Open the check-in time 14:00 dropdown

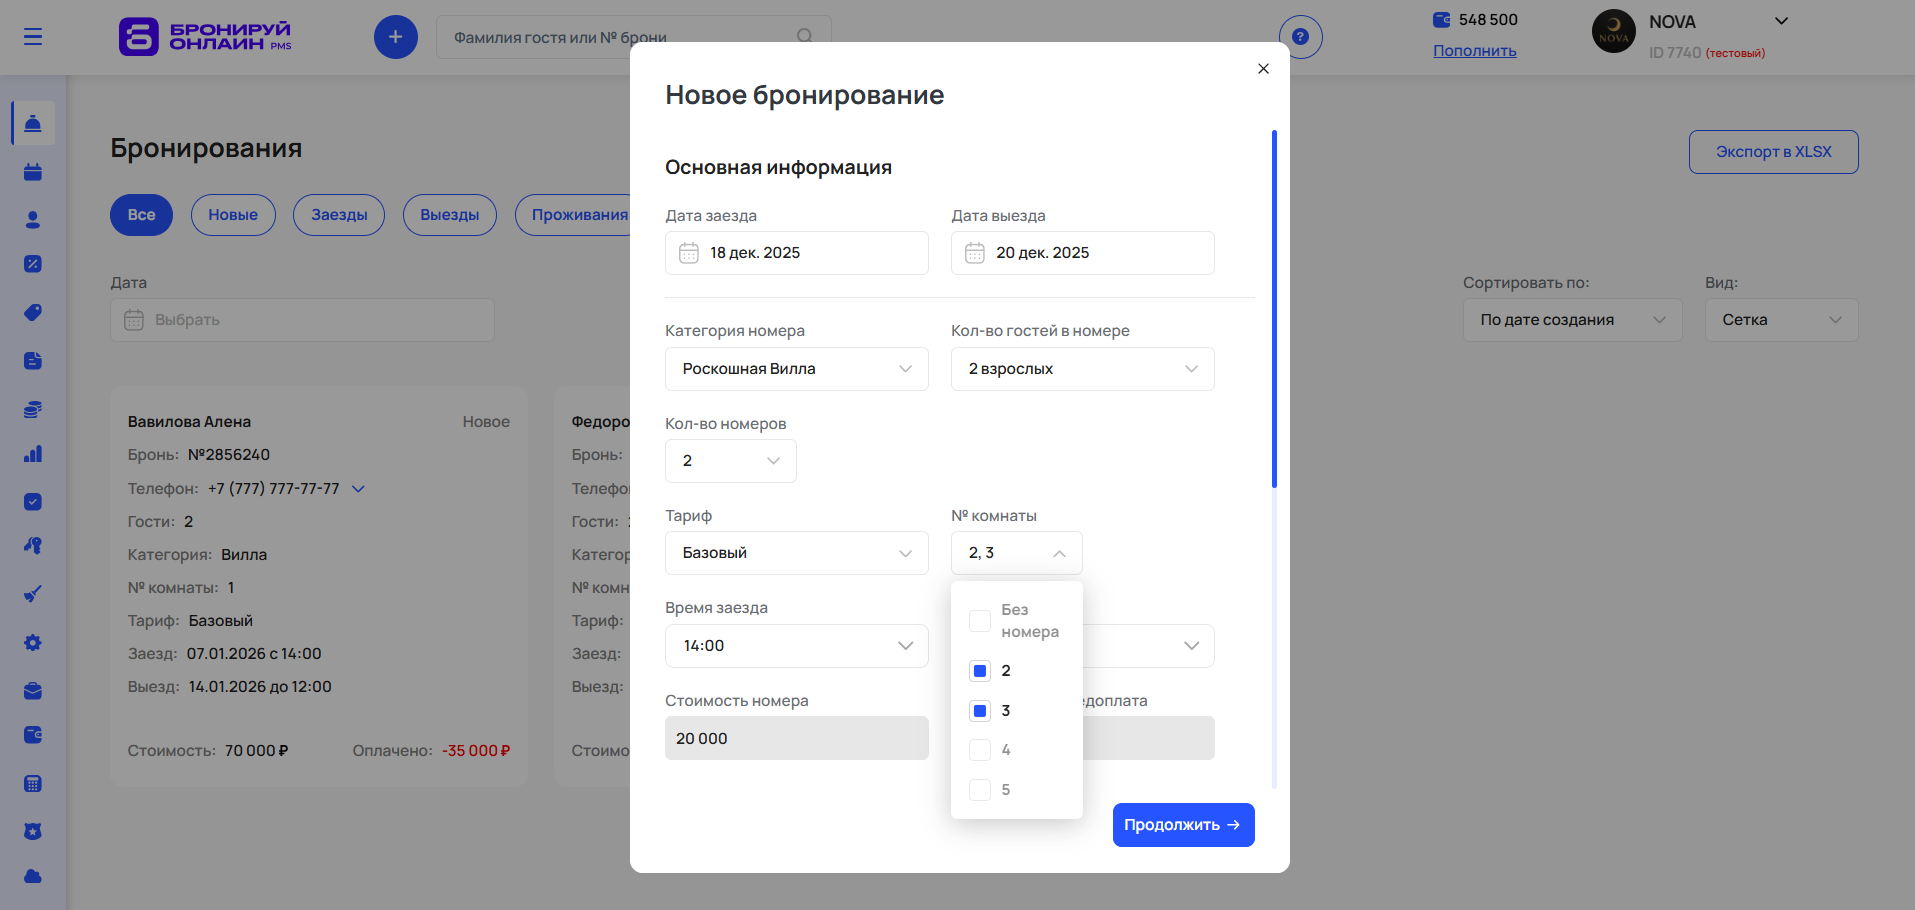click(x=796, y=646)
